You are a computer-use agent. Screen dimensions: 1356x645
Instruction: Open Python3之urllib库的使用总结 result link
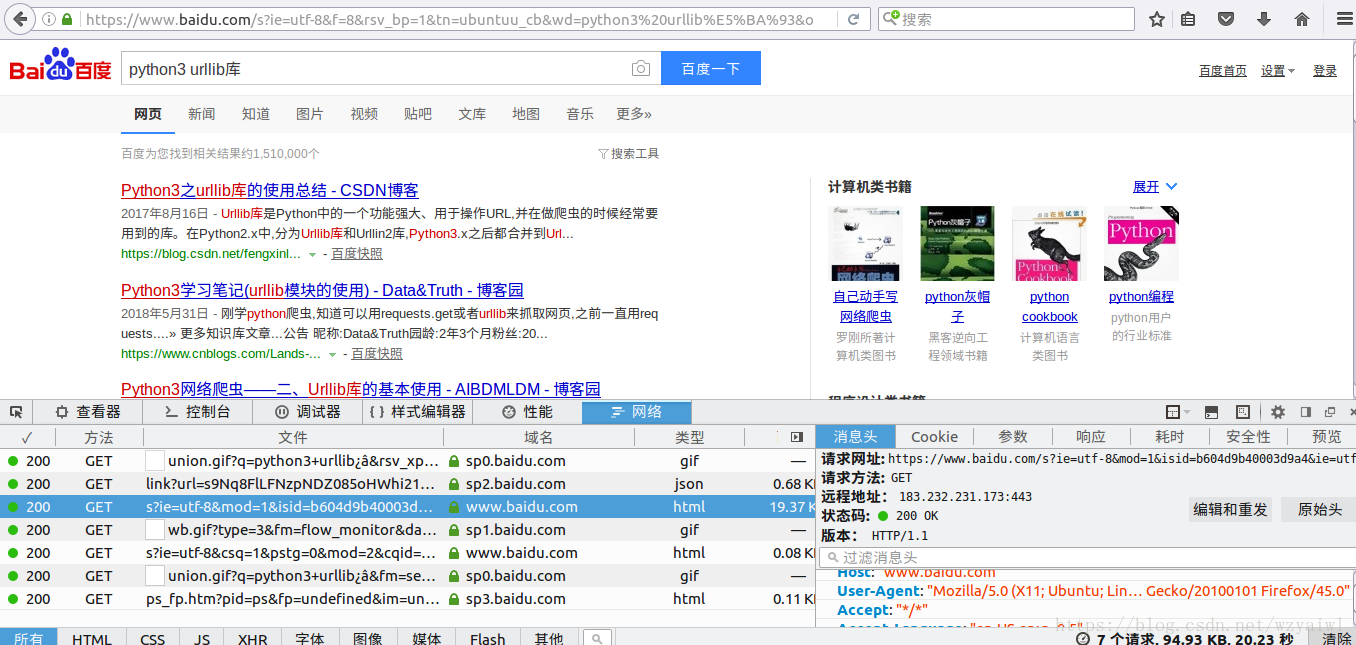tap(270, 190)
